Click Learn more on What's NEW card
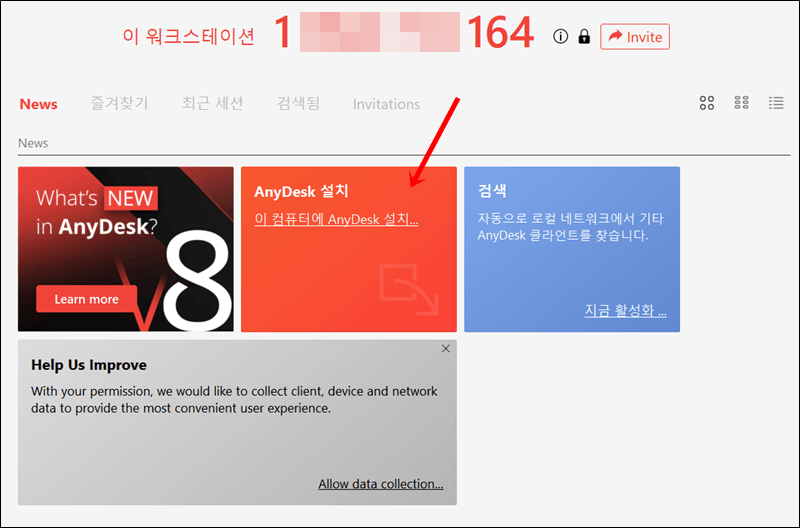 pos(86,299)
